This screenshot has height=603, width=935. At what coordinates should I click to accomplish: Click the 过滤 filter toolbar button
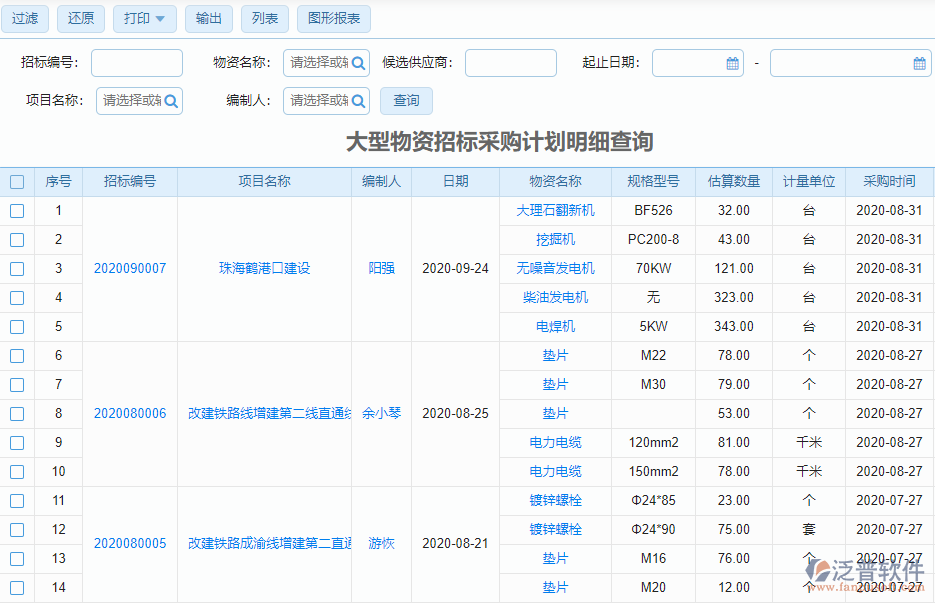pyautogui.click(x=24, y=18)
